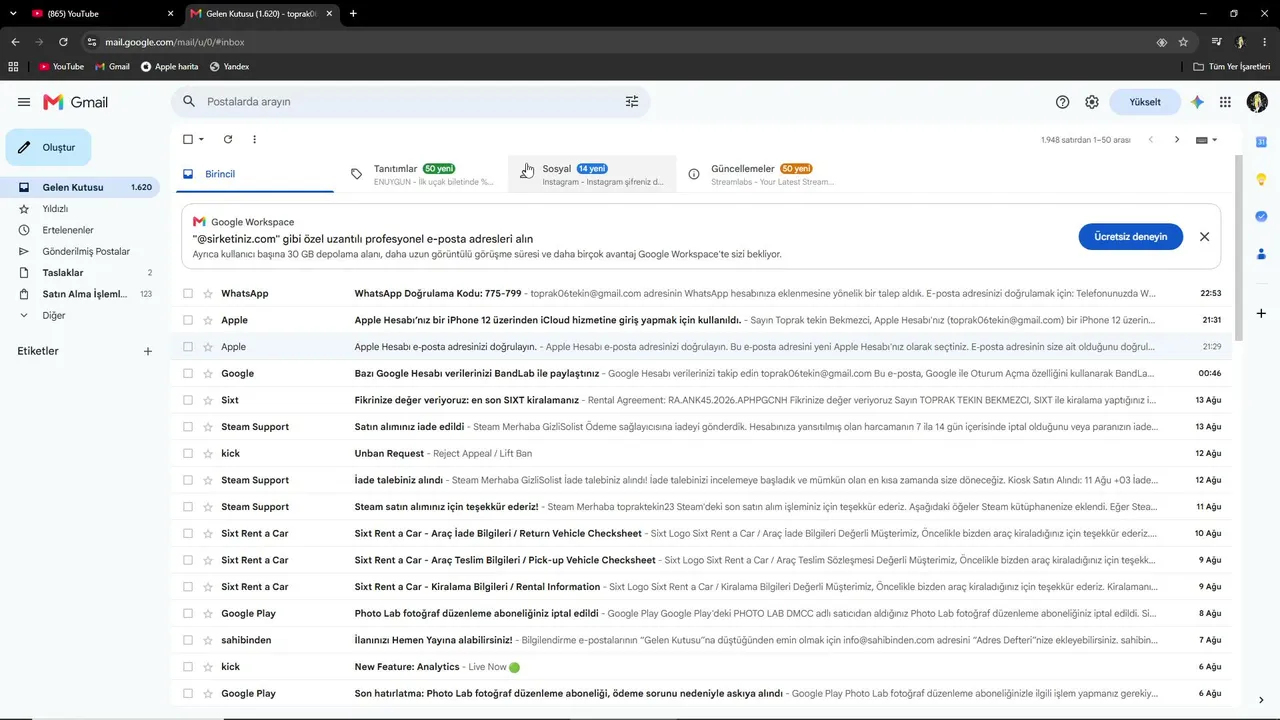Click the browser address bar

(x=620, y=42)
